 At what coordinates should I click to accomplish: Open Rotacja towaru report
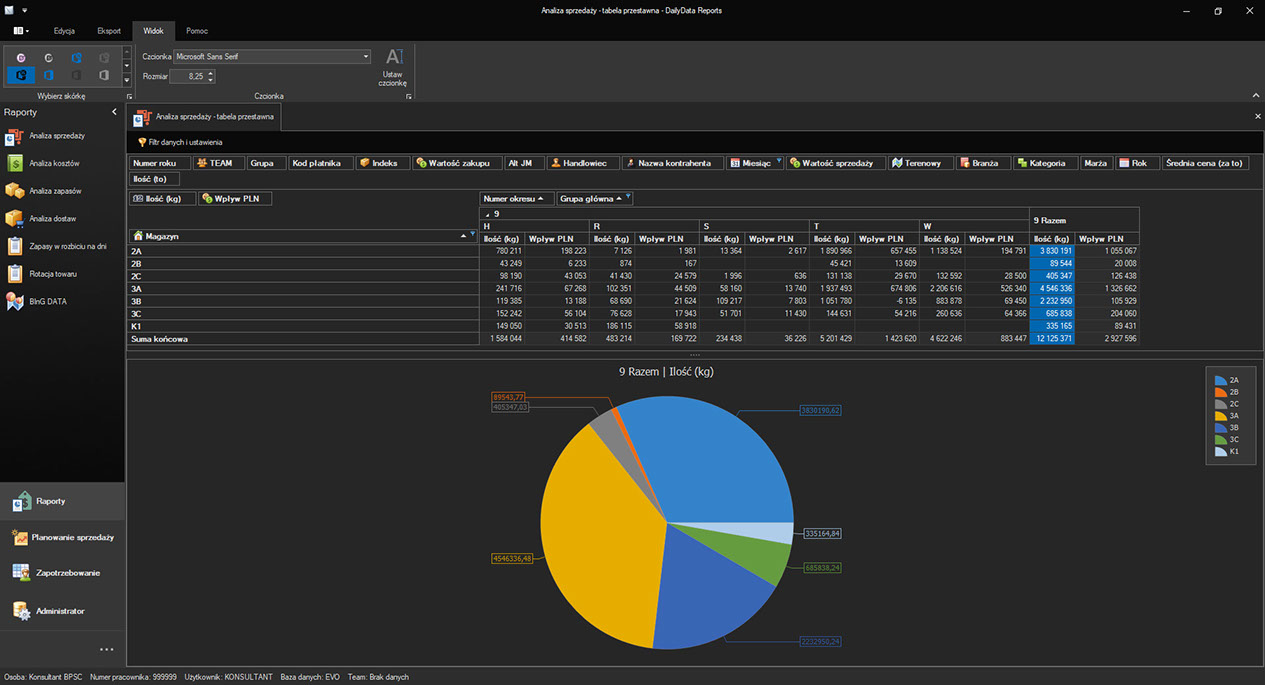pyautogui.click(x=55, y=274)
